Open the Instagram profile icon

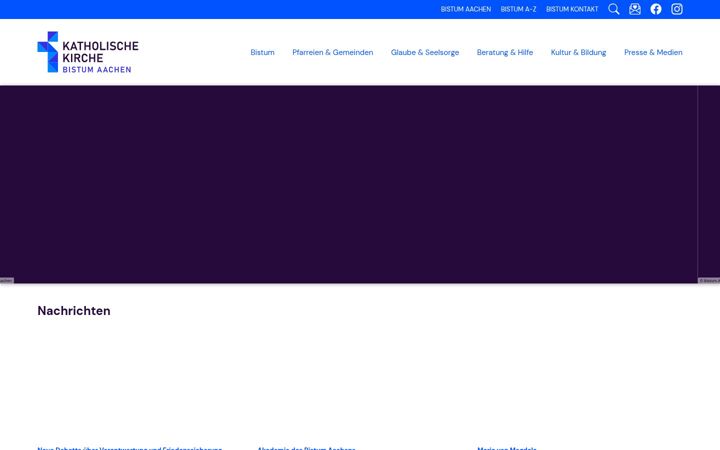point(676,9)
